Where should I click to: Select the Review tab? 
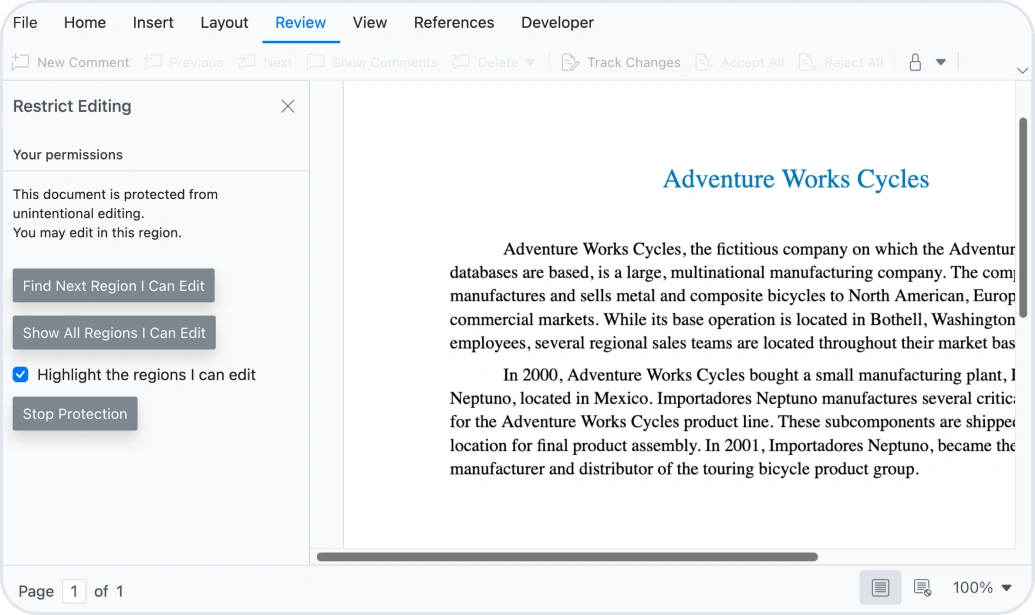300,22
